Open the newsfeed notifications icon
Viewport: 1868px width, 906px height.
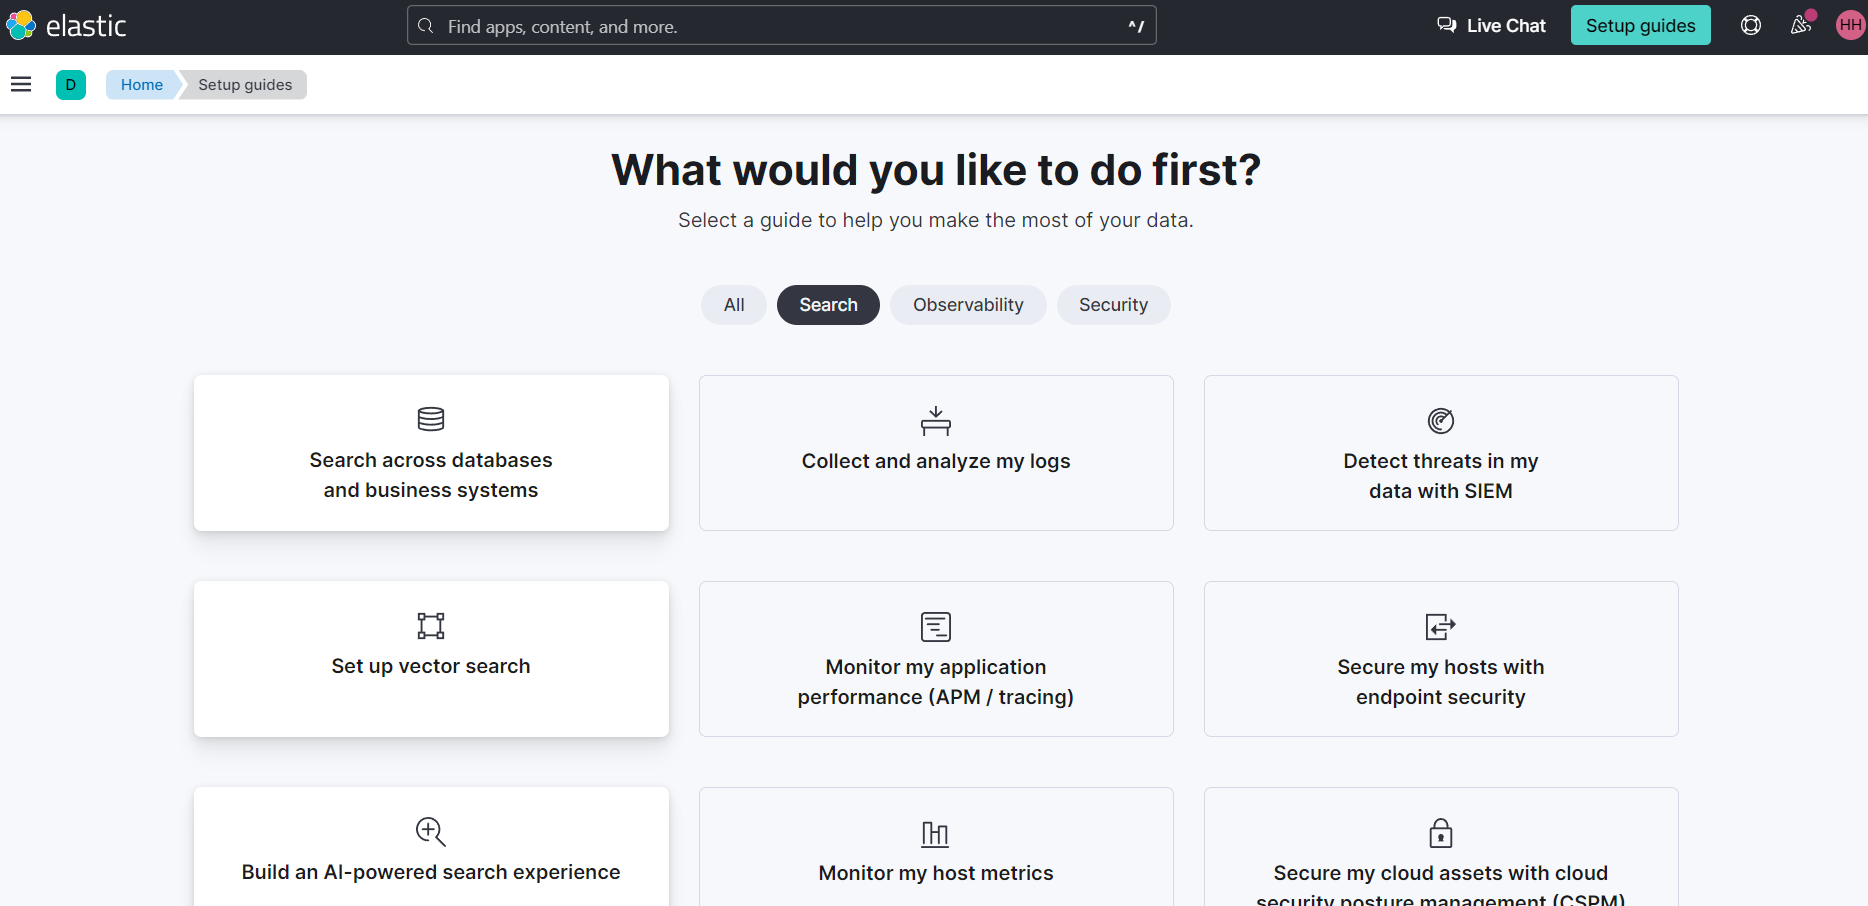(1800, 26)
